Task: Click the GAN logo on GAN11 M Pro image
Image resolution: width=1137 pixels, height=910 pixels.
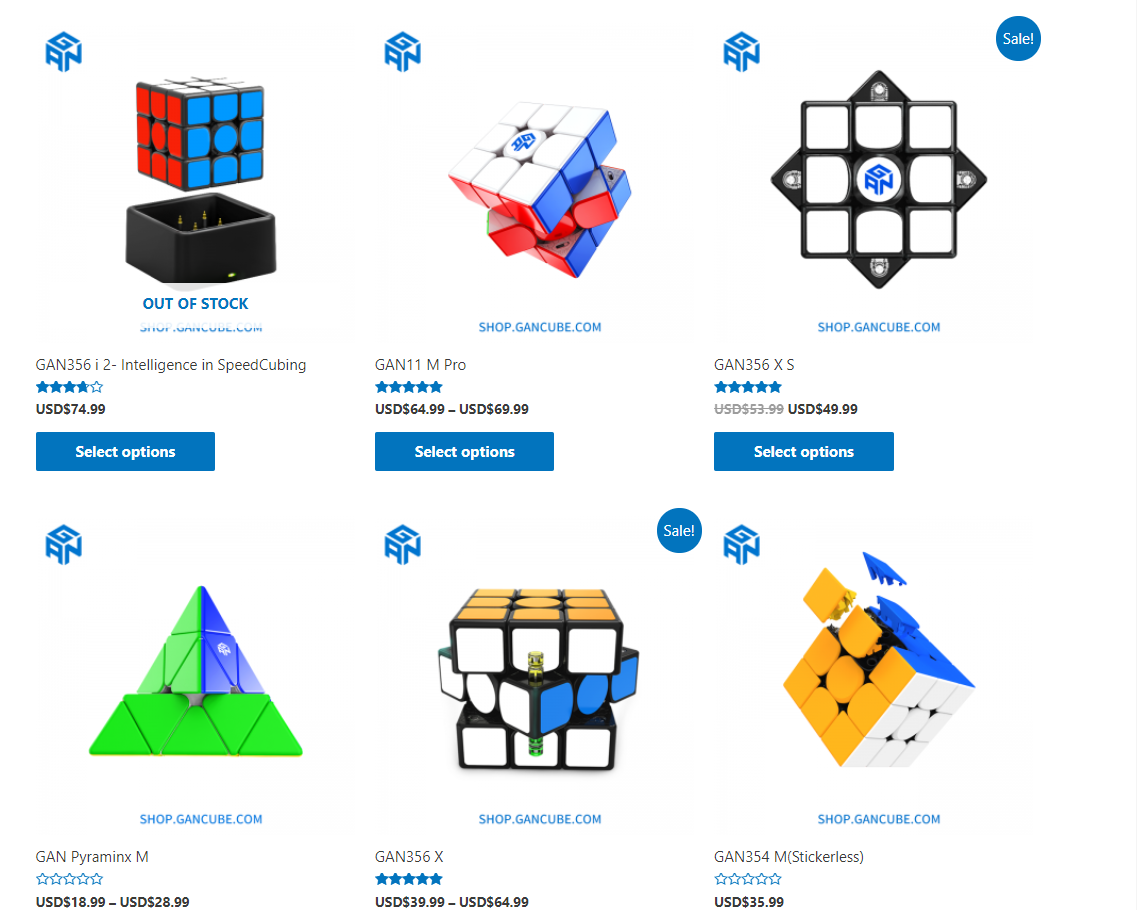Action: pyautogui.click(x=402, y=51)
